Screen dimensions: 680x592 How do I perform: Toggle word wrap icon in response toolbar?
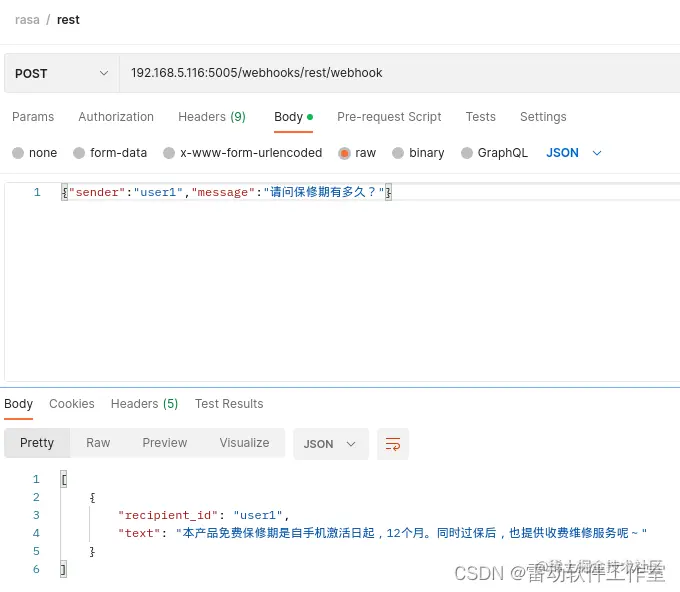click(x=393, y=444)
